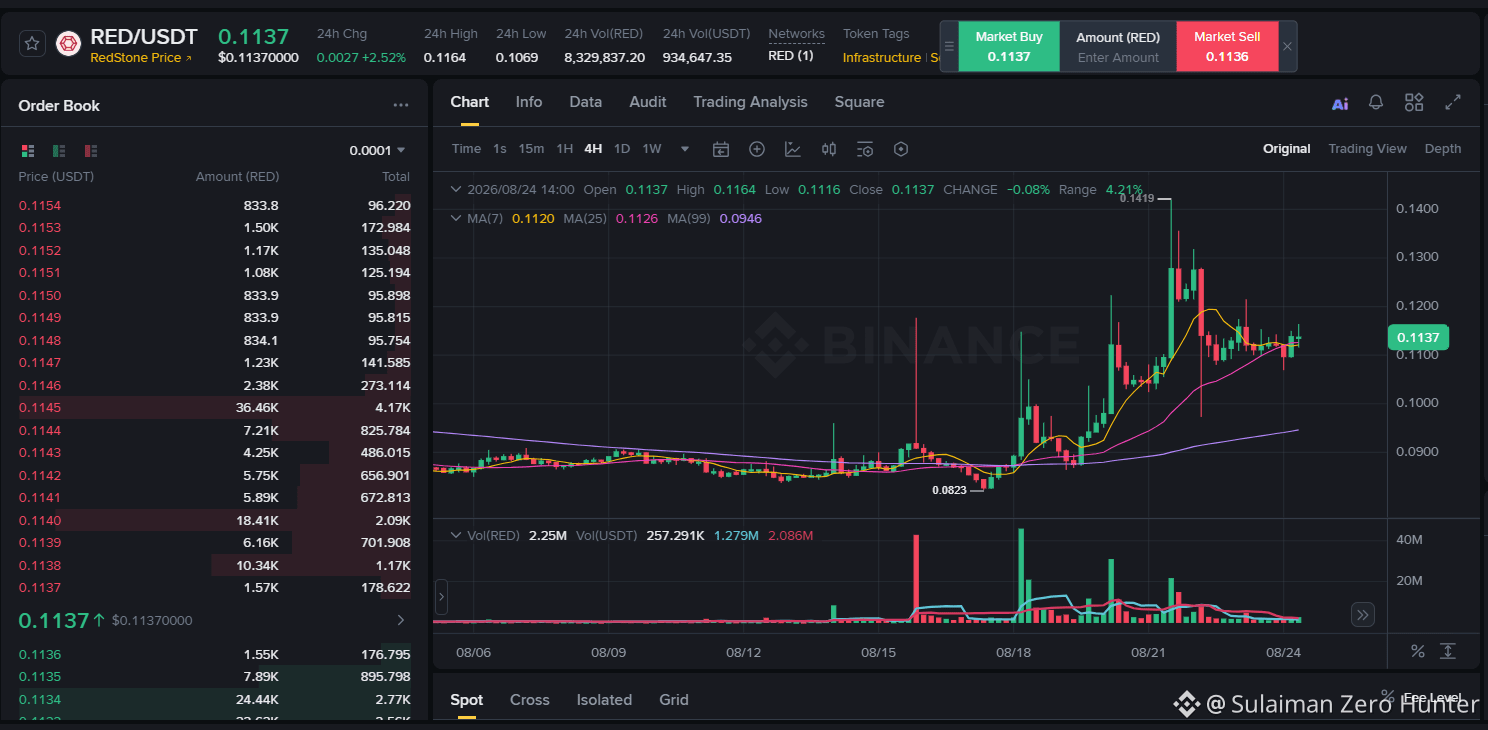
Task: Open the Order Book three-dot options menu
Action: pos(401,105)
